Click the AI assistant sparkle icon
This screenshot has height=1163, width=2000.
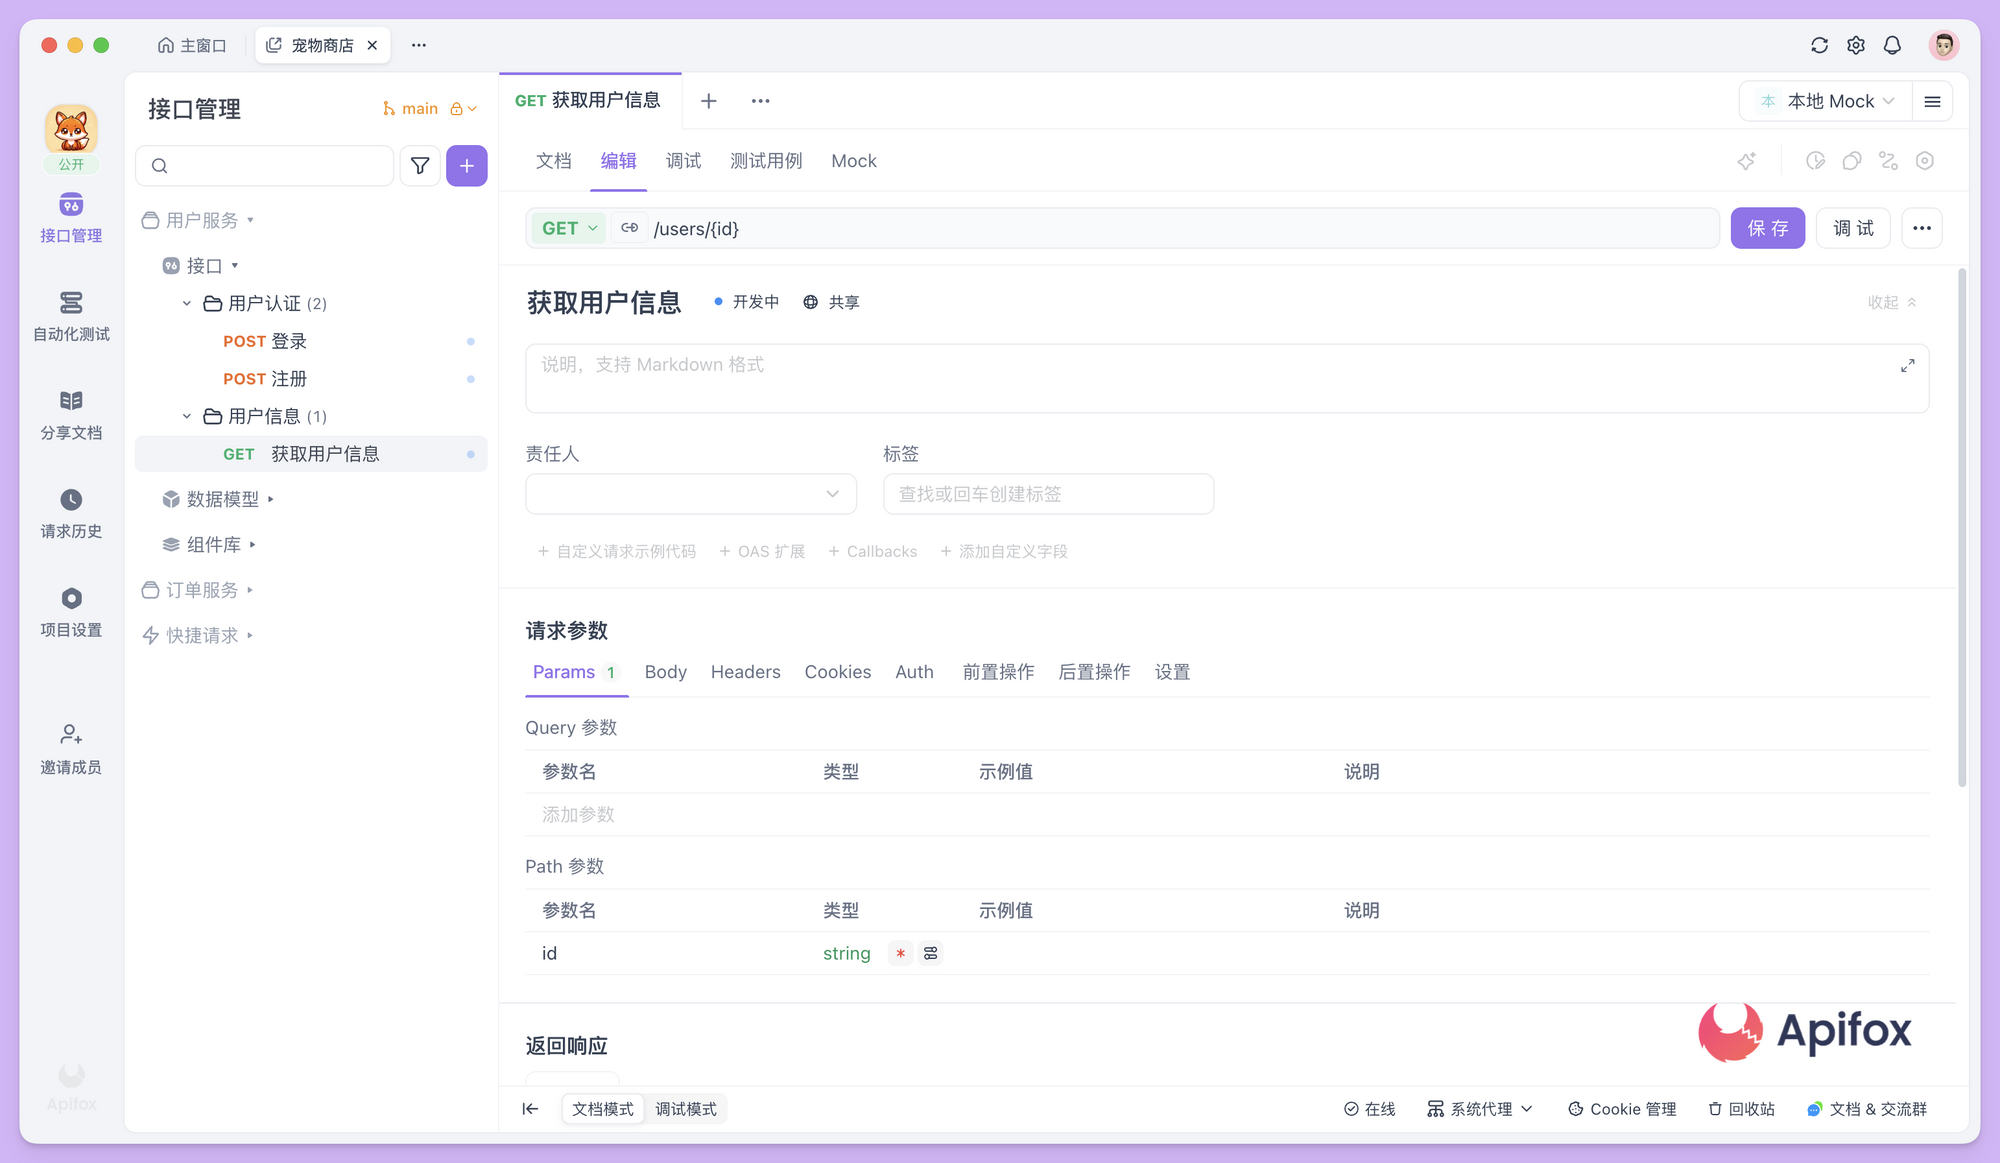[1747, 160]
